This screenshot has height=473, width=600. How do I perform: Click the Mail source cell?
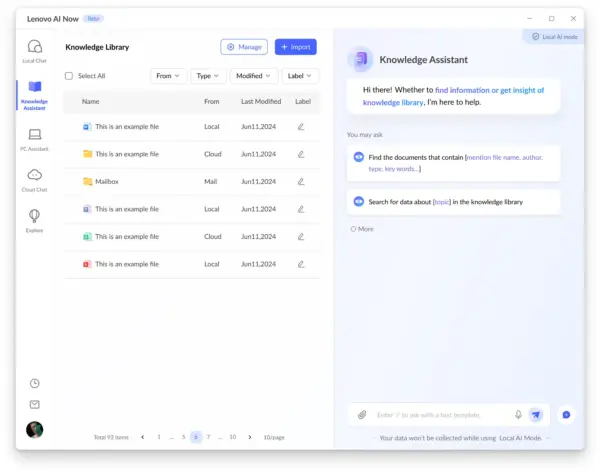[210, 181]
